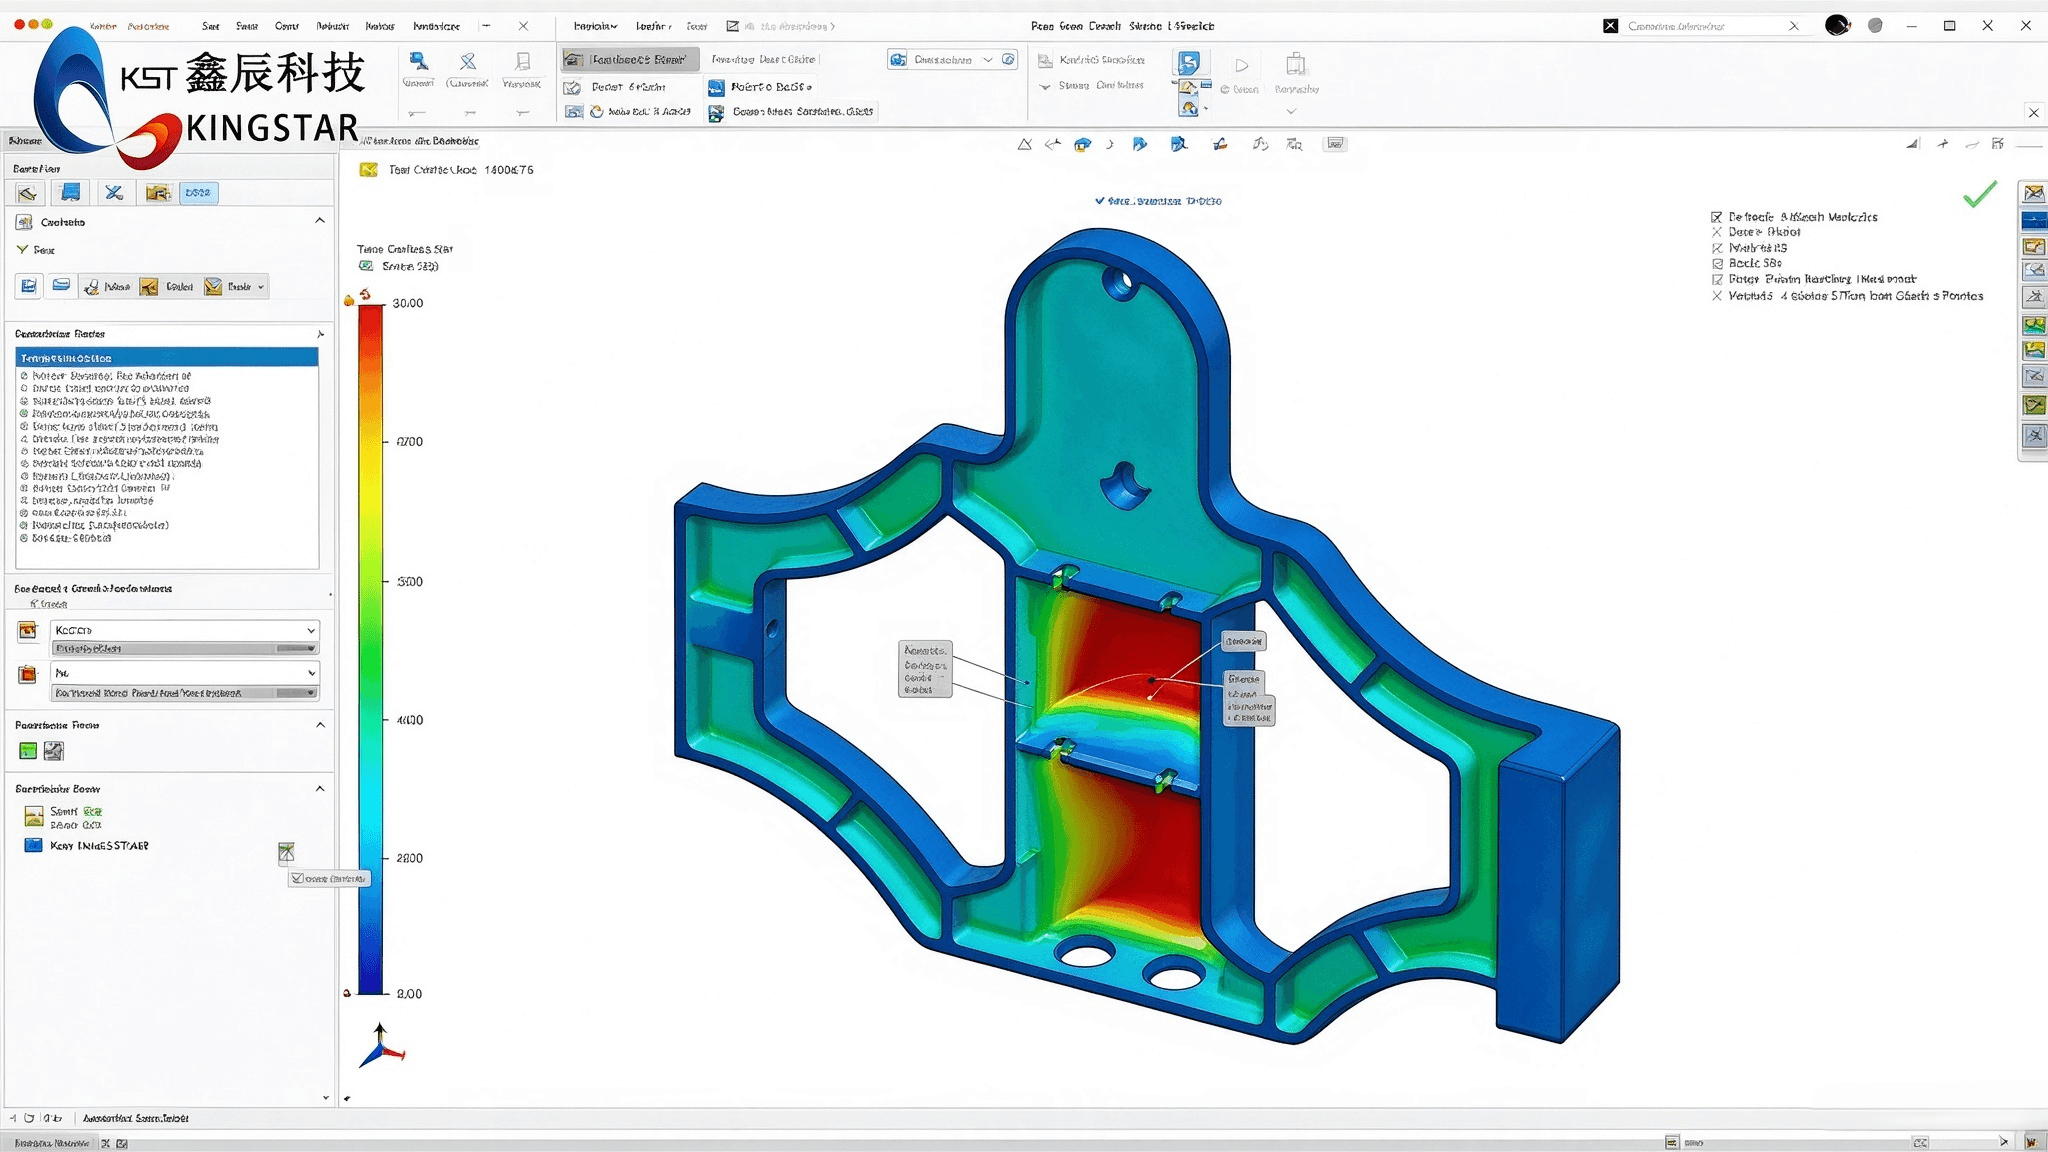Click the large blue square icon in the ribbon
Image resolution: width=2048 pixels, height=1152 pixels.
1188,64
